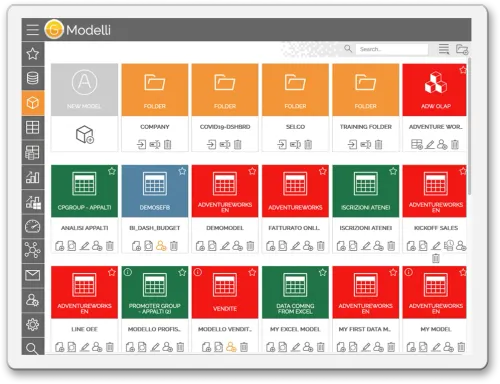The height and width of the screenshot is (384, 500).
Task: Delete the MY MODEL model
Action: (x=461, y=347)
